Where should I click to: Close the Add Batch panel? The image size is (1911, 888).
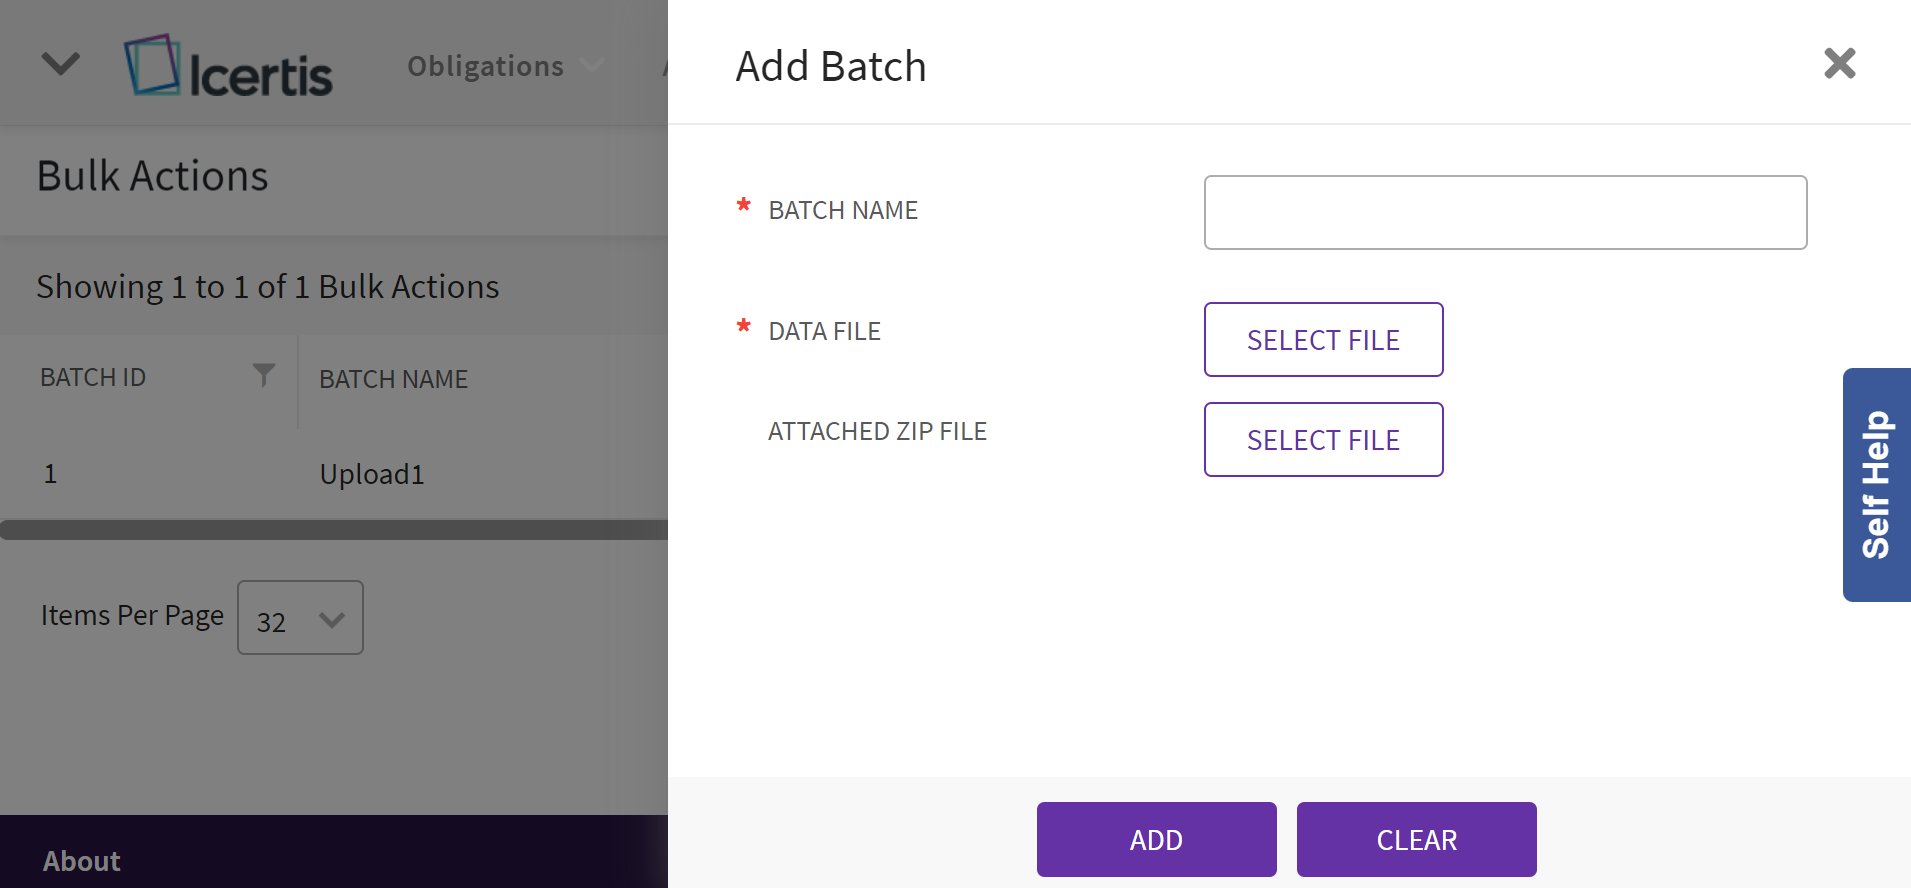tap(1838, 64)
